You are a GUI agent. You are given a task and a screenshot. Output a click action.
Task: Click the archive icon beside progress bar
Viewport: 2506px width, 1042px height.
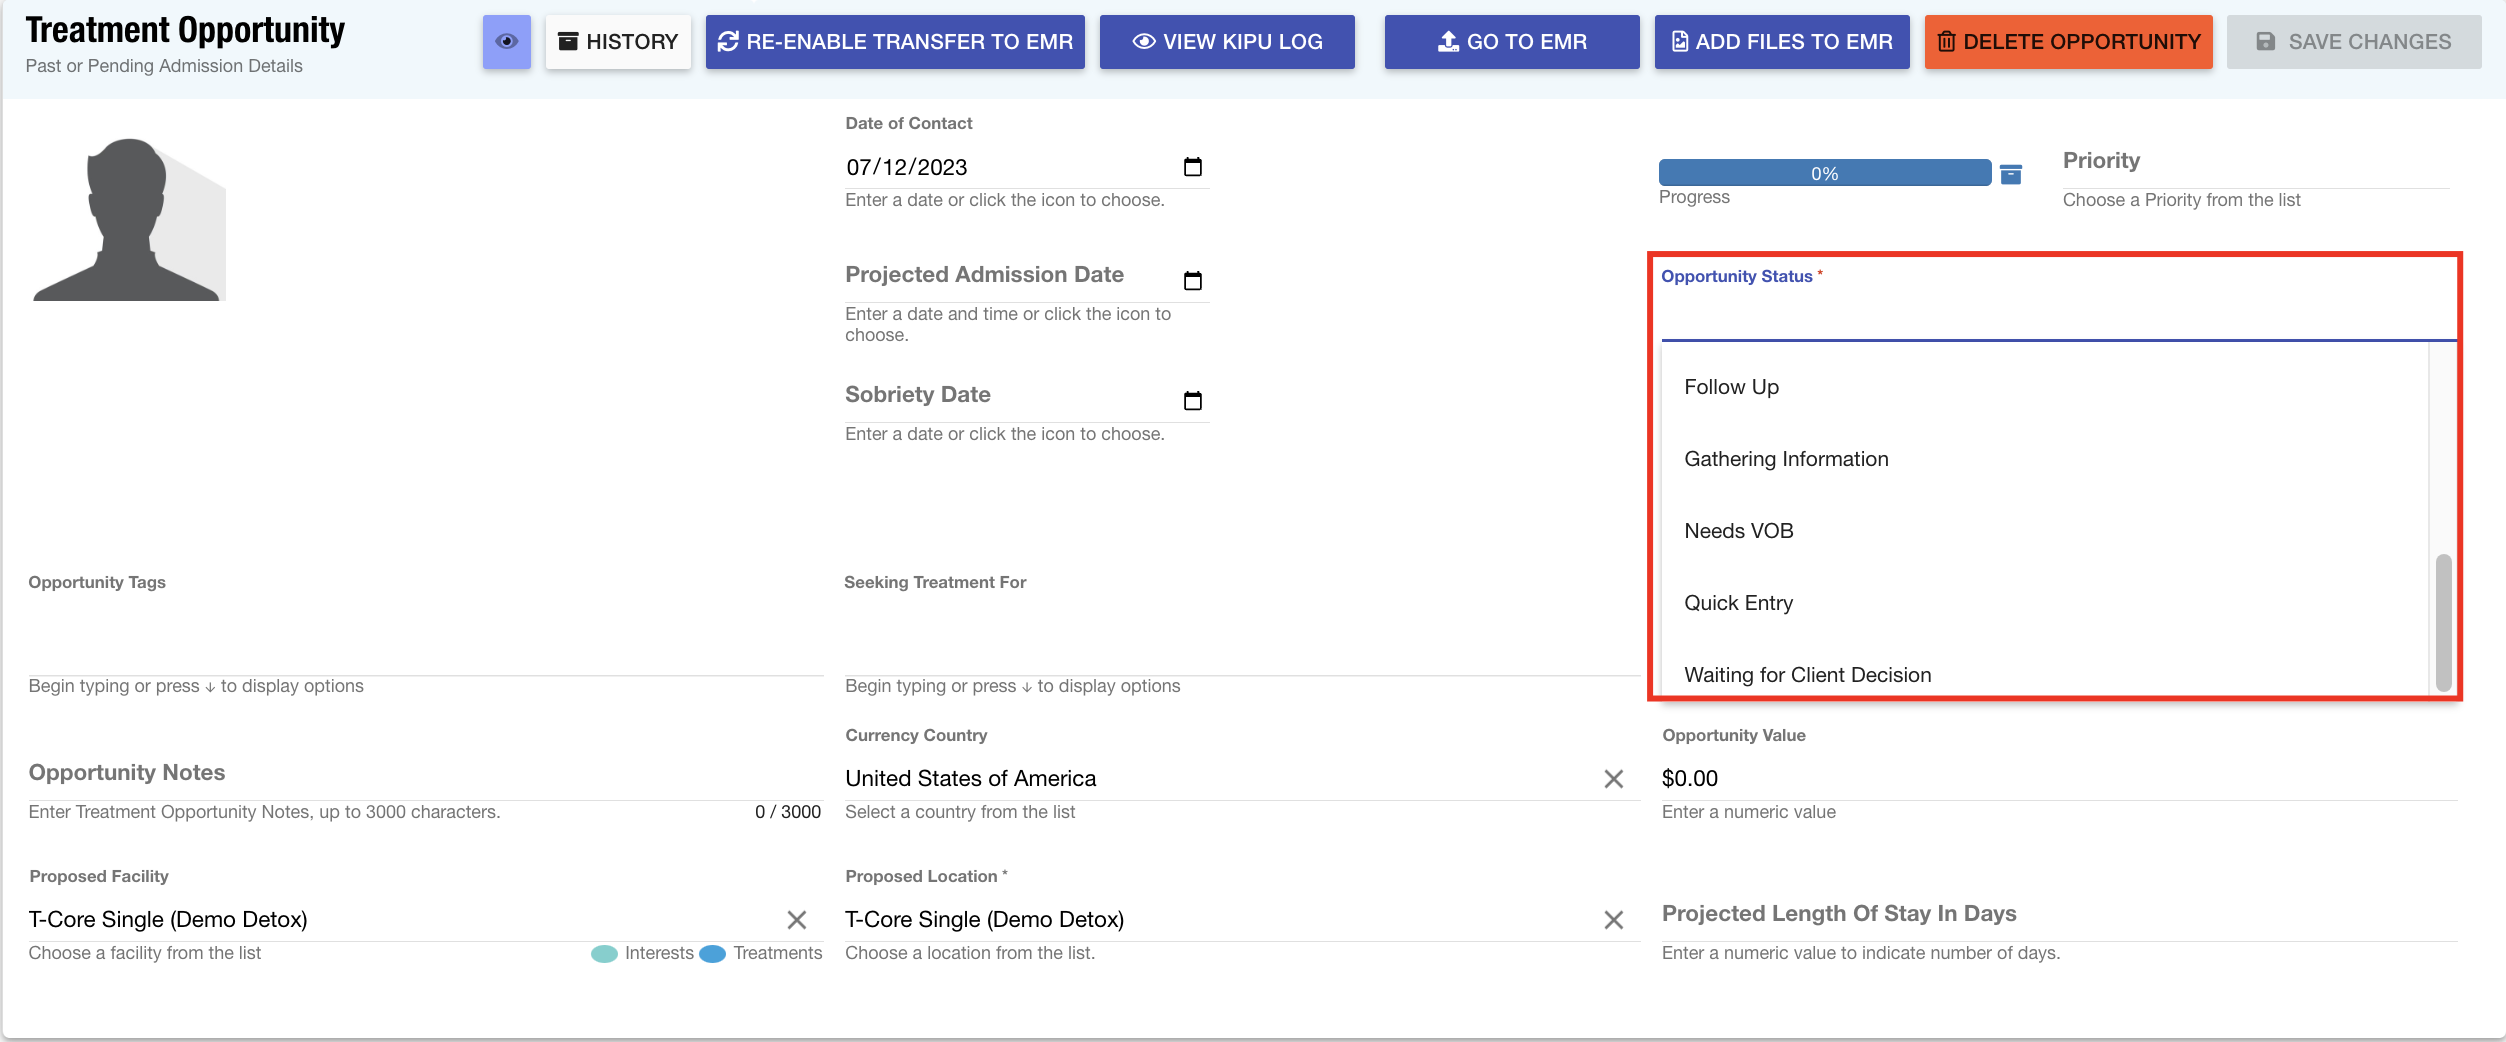click(x=2011, y=175)
